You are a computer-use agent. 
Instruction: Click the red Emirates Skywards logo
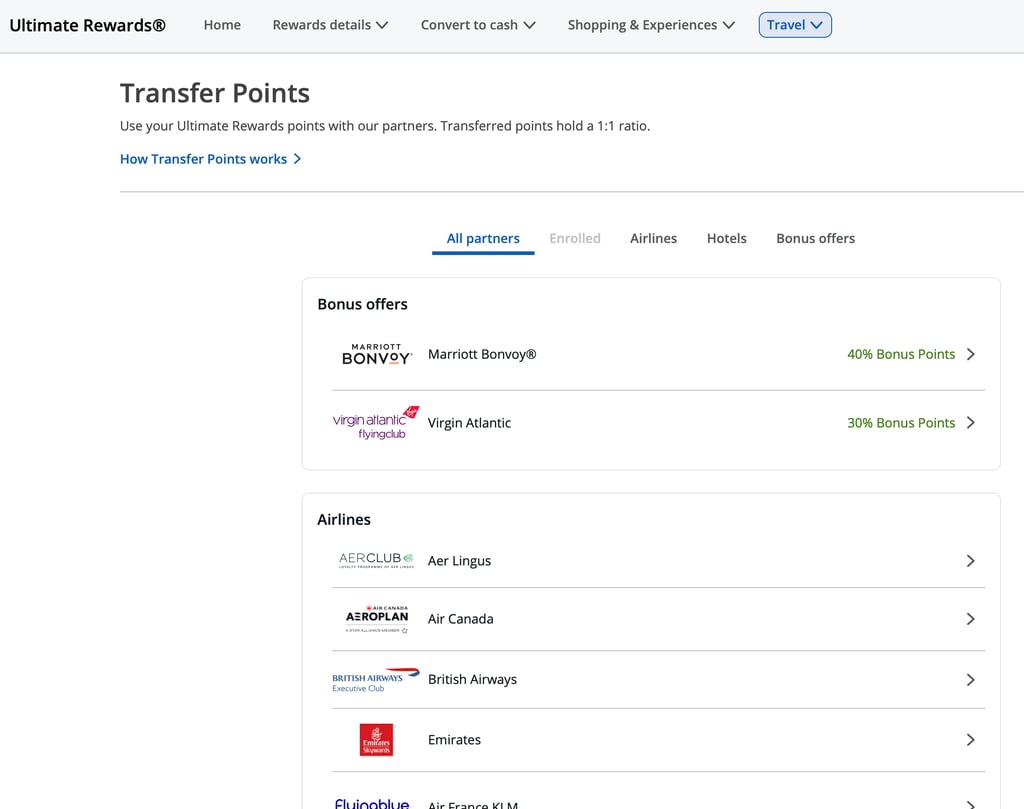coord(376,740)
